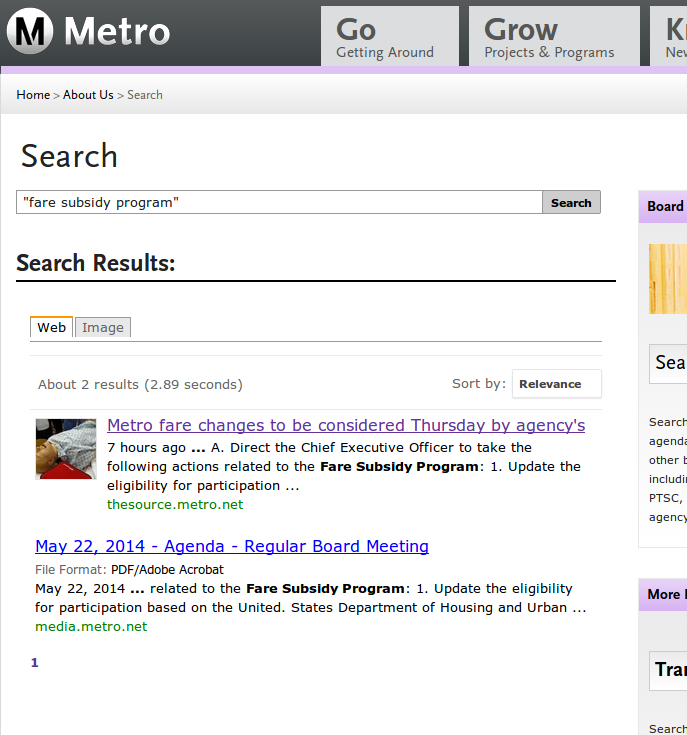The height and width of the screenshot is (735, 687).
Task: Switch to the Image results tab
Action: [x=103, y=327]
